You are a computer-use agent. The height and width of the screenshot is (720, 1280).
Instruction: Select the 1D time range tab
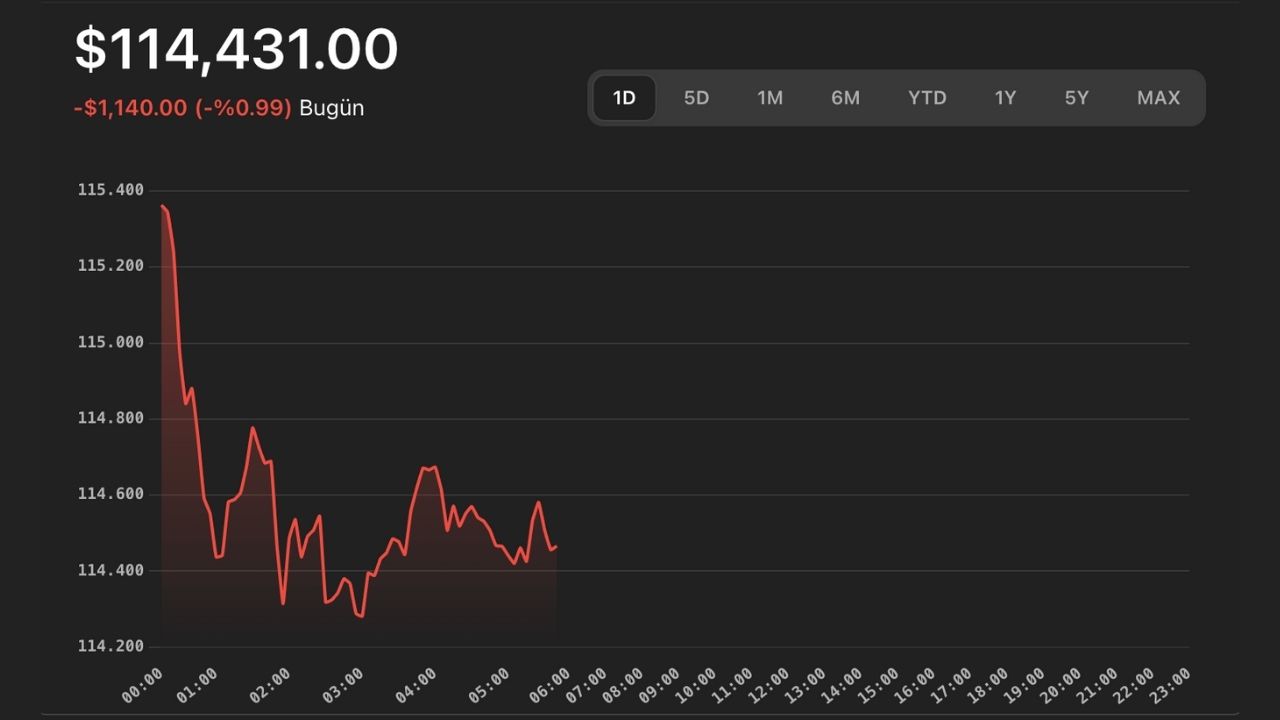(623, 97)
